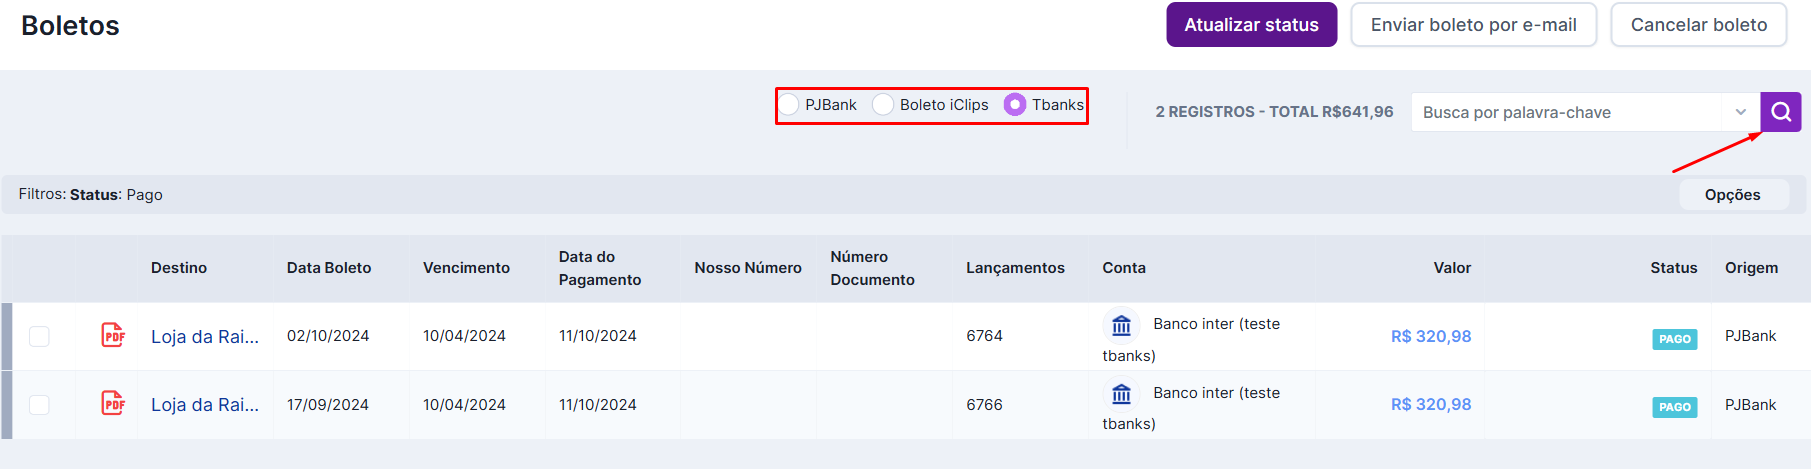Image resolution: width=1811 pixels, height=469 pixels.
Task: Open PDF icon for 02/10/2024 boleto
Action: click(113, 335)
